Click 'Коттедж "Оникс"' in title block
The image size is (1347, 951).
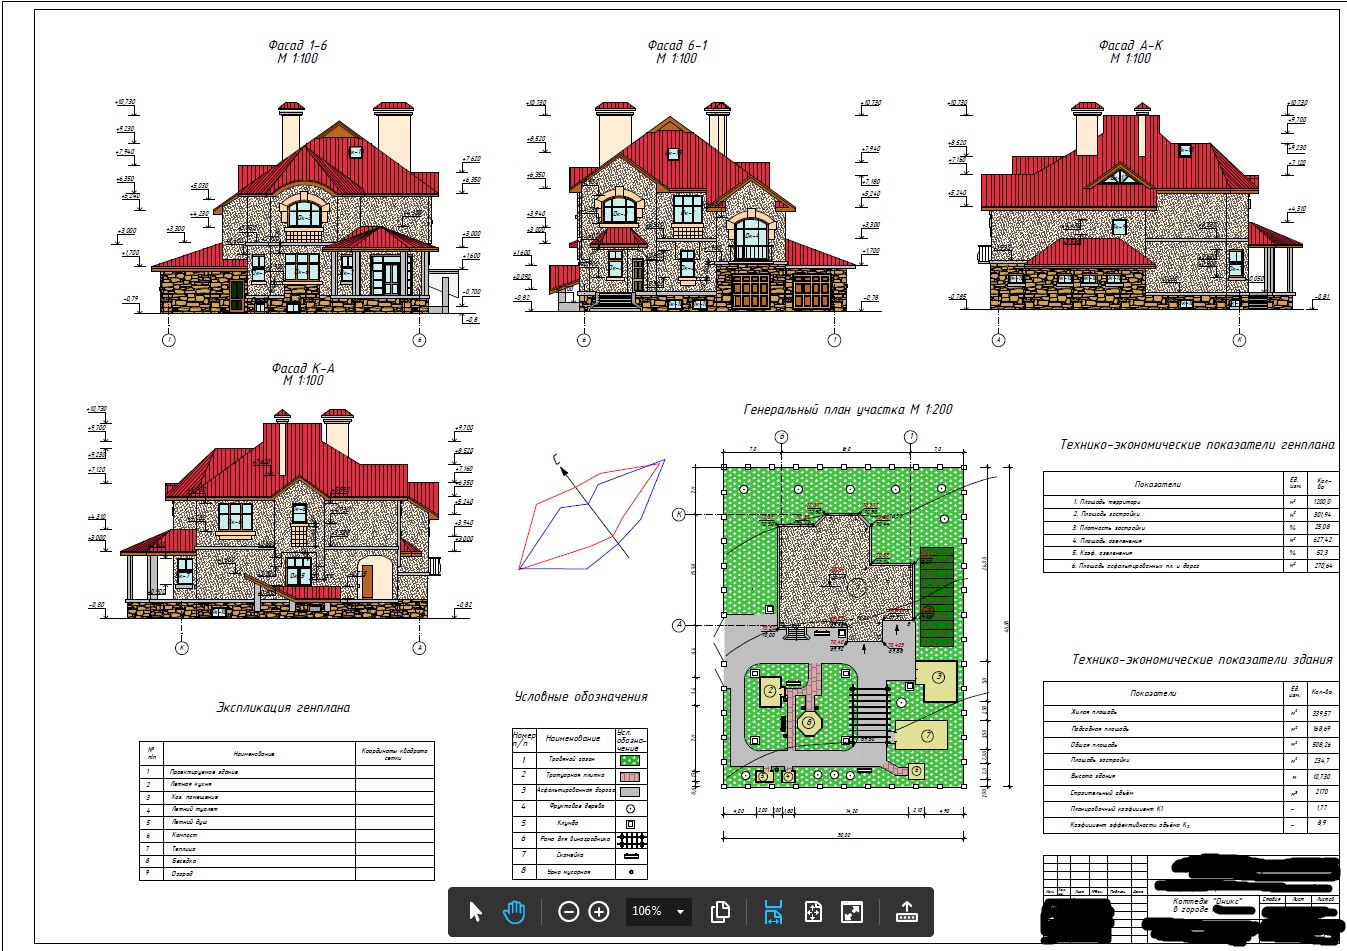click(x=1206, y=901)
